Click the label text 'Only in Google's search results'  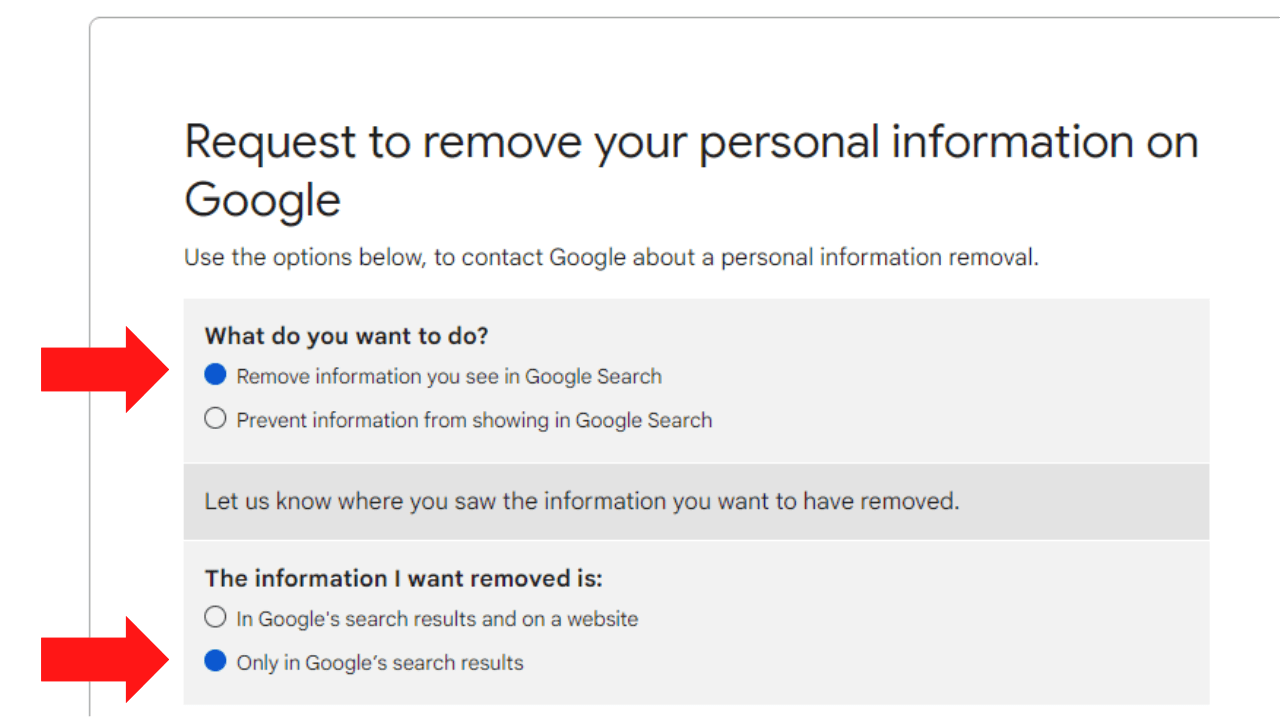[x=380, y=663]
